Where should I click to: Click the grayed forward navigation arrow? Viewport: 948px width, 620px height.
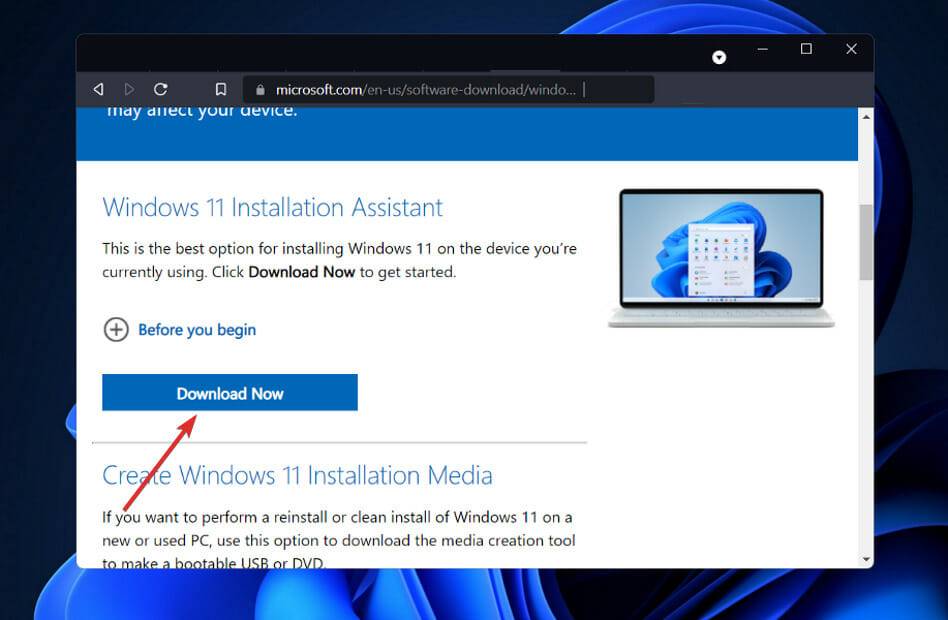(x=129, y=89)
